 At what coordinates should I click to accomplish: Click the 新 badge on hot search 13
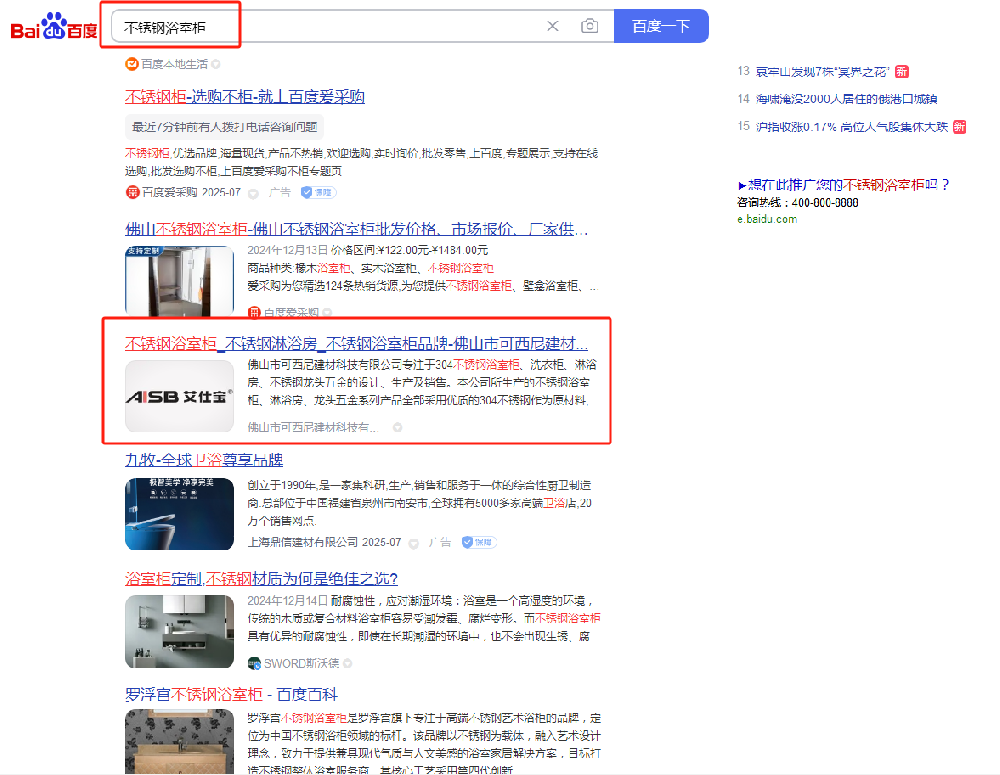tap(902, 71)
